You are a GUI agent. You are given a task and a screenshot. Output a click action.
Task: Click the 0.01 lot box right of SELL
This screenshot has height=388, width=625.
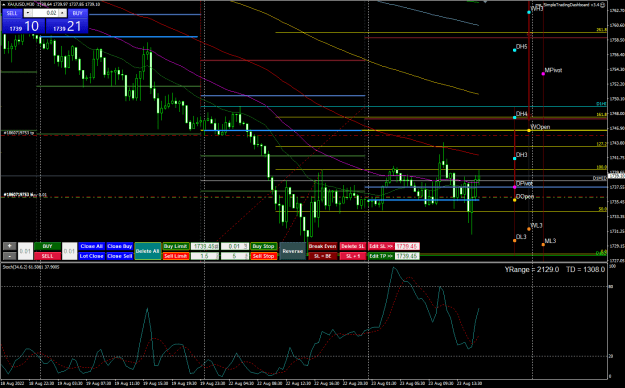point(69,251)
